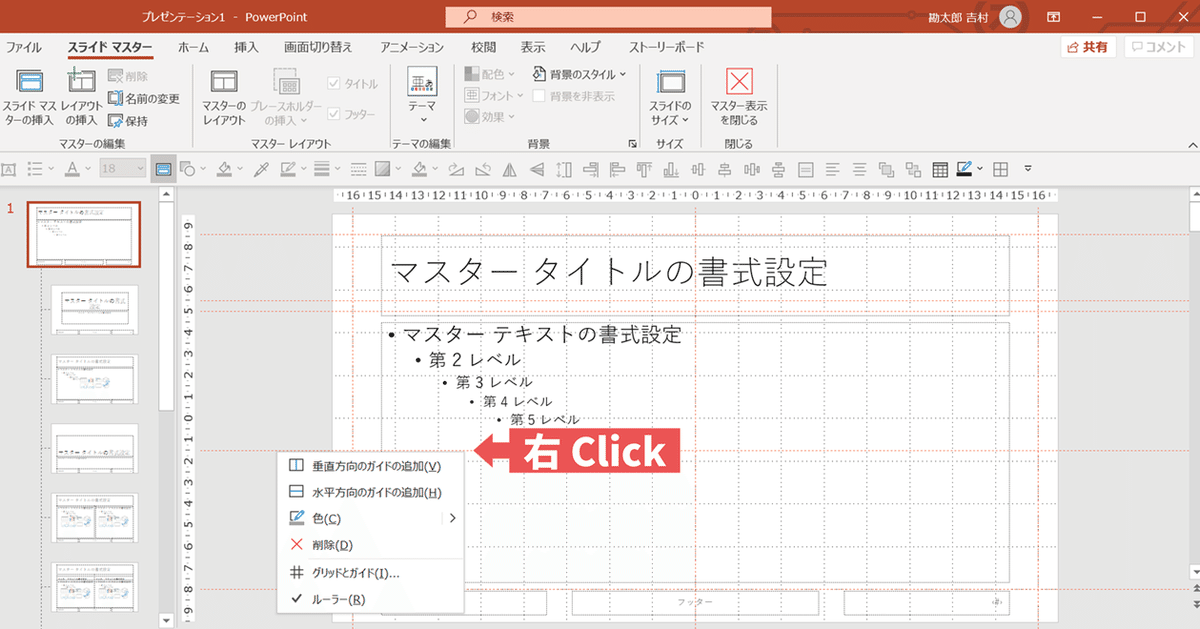Screen dimensions: 1200x629
Task: Click in the 検索 search box
Action: coord(608,17)
